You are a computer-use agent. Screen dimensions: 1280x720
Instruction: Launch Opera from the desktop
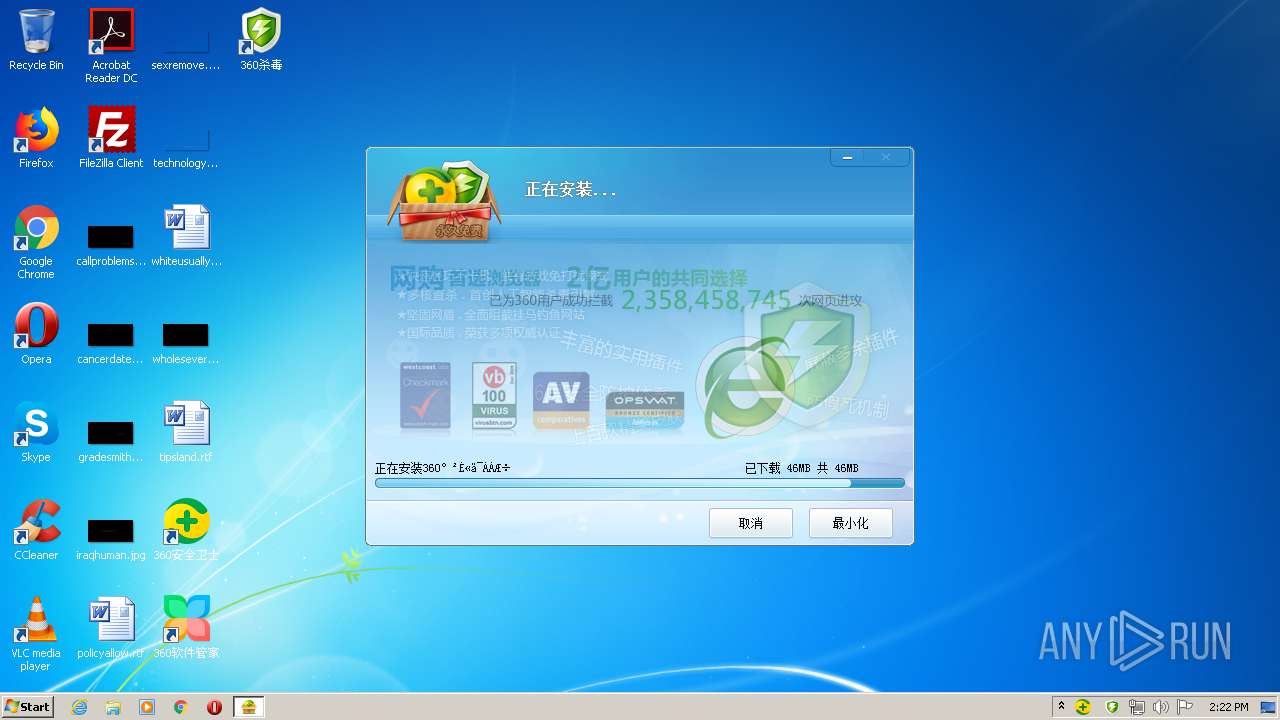coord(36,334)
